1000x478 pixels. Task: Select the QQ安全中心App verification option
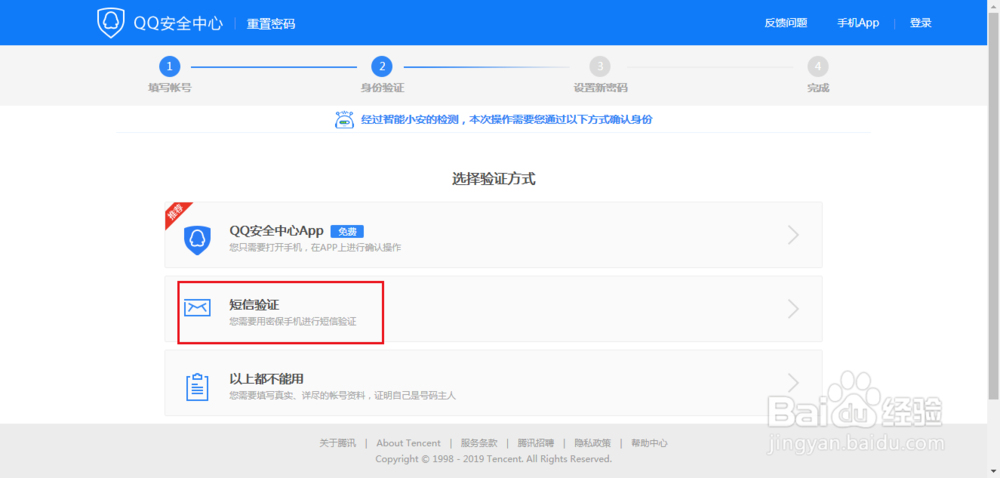(493, 235)
